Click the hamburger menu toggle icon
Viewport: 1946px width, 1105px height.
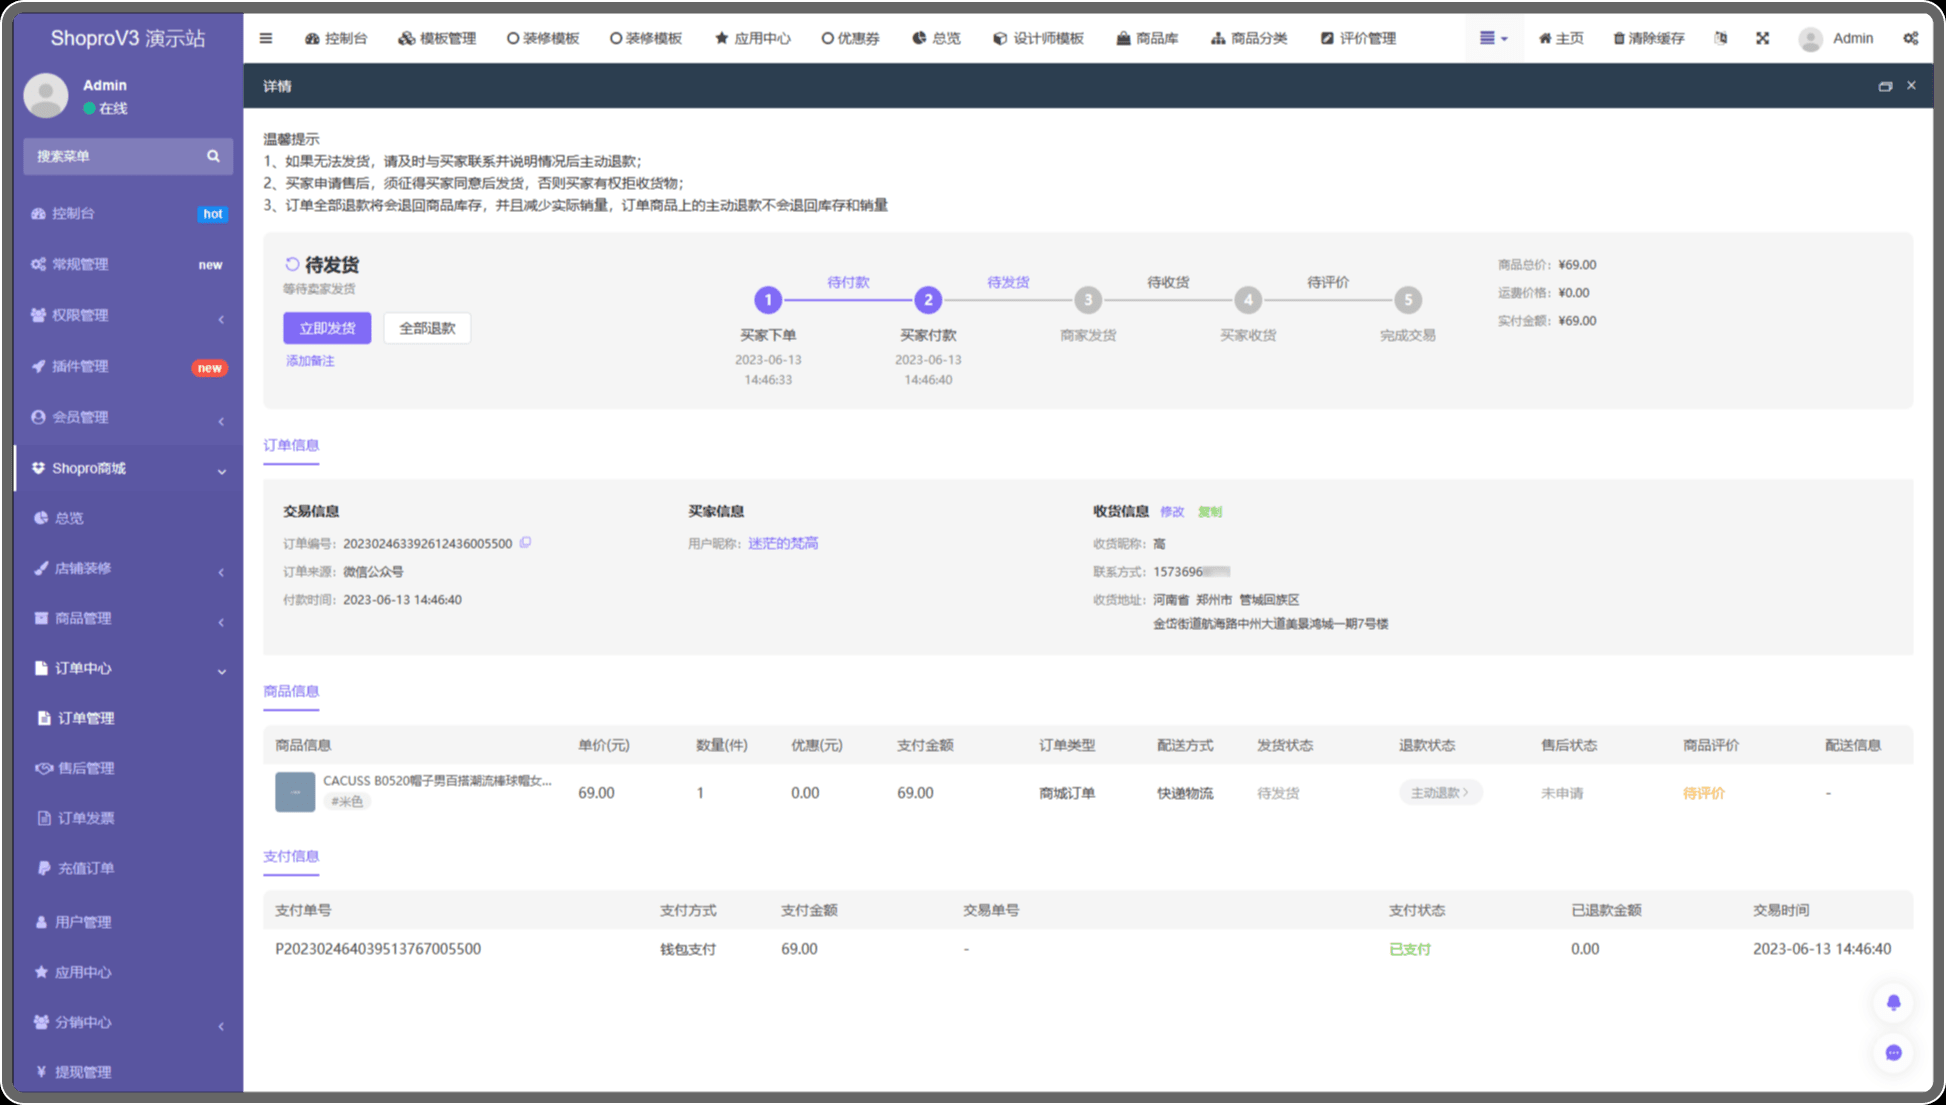[x=266, y=38]
